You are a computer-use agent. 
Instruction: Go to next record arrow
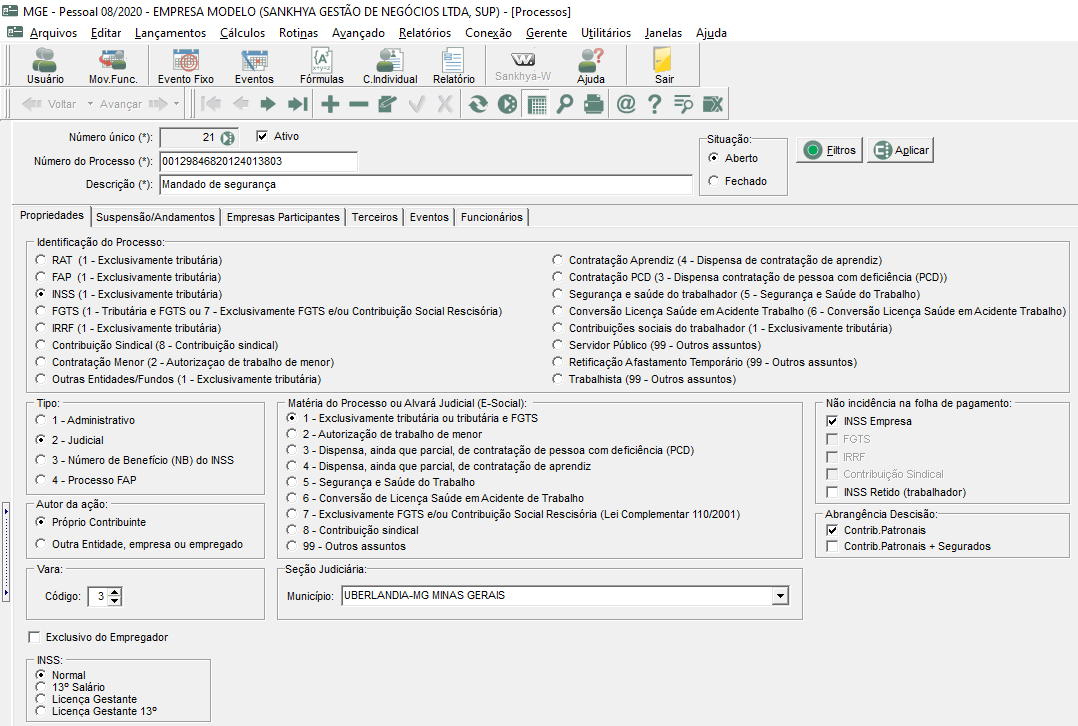pyautogui.click(x=267, y=104)
